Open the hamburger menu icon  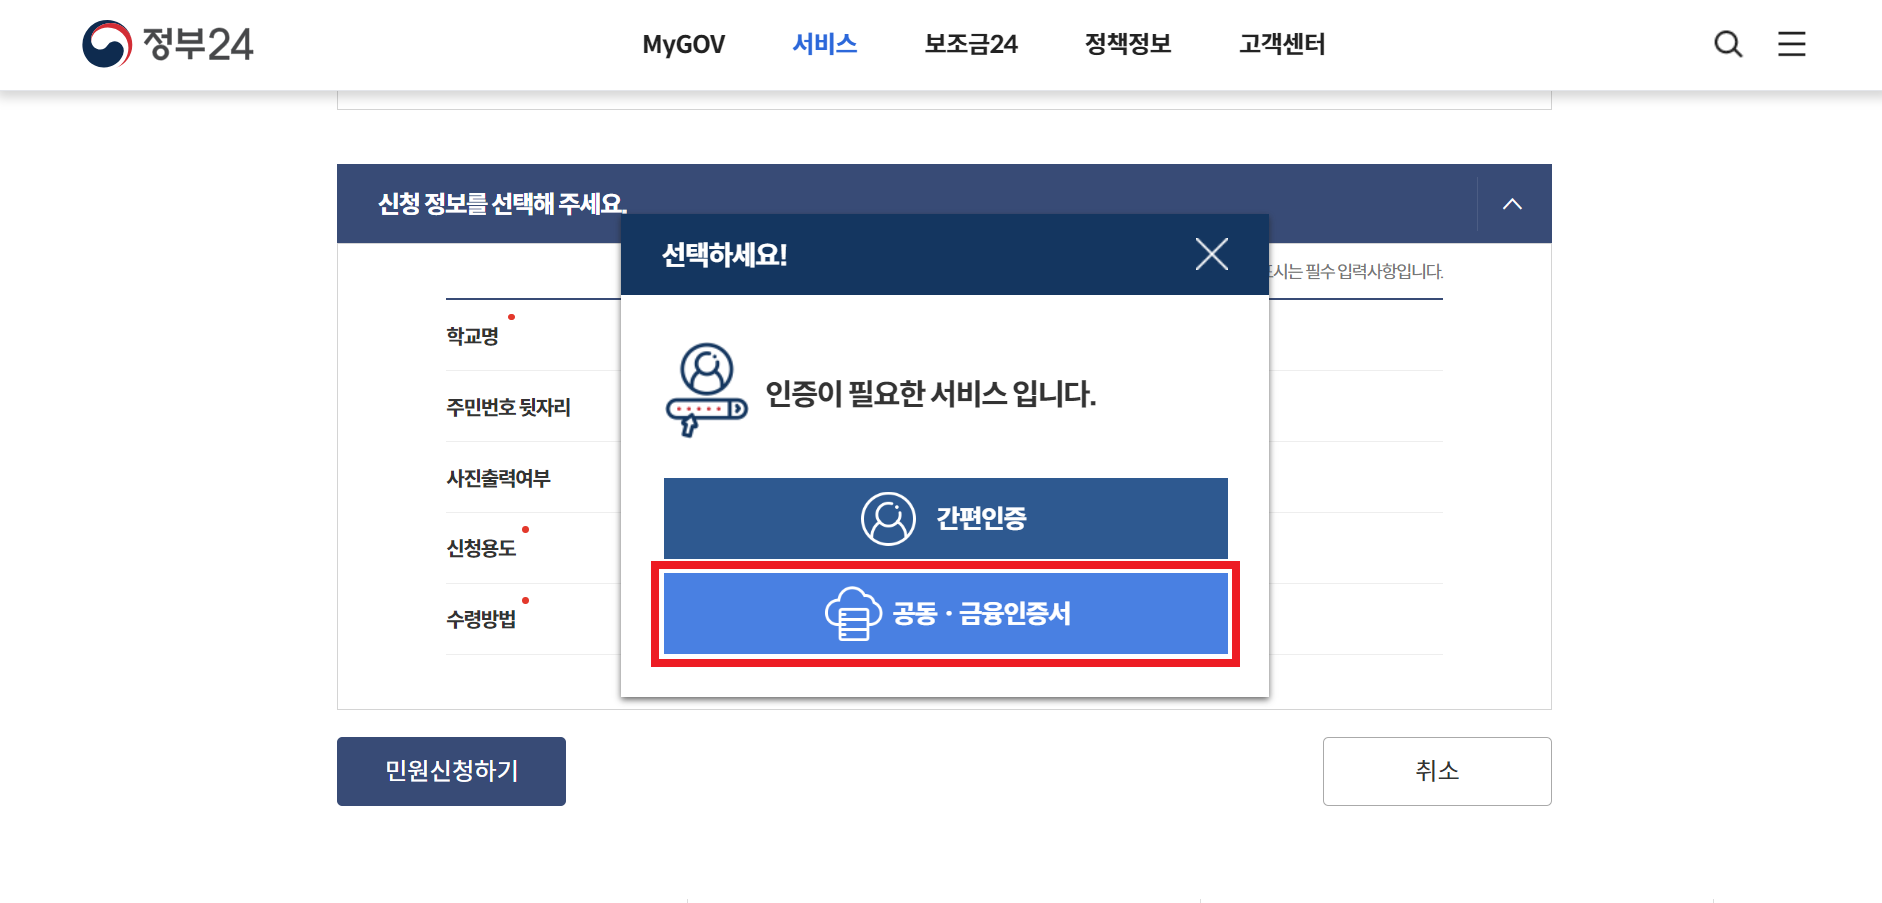point(1791,44)
